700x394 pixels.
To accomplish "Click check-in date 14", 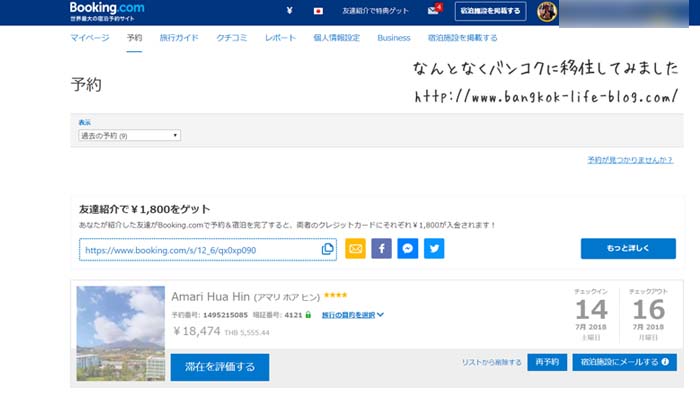I will (x=591, y=310).
